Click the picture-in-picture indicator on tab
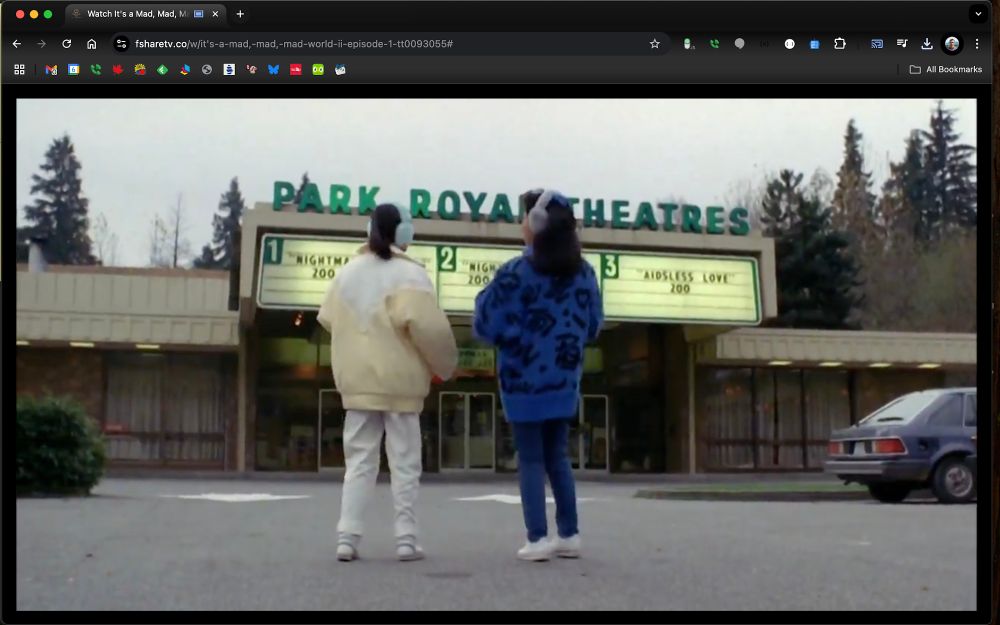 tap(198, 13)
